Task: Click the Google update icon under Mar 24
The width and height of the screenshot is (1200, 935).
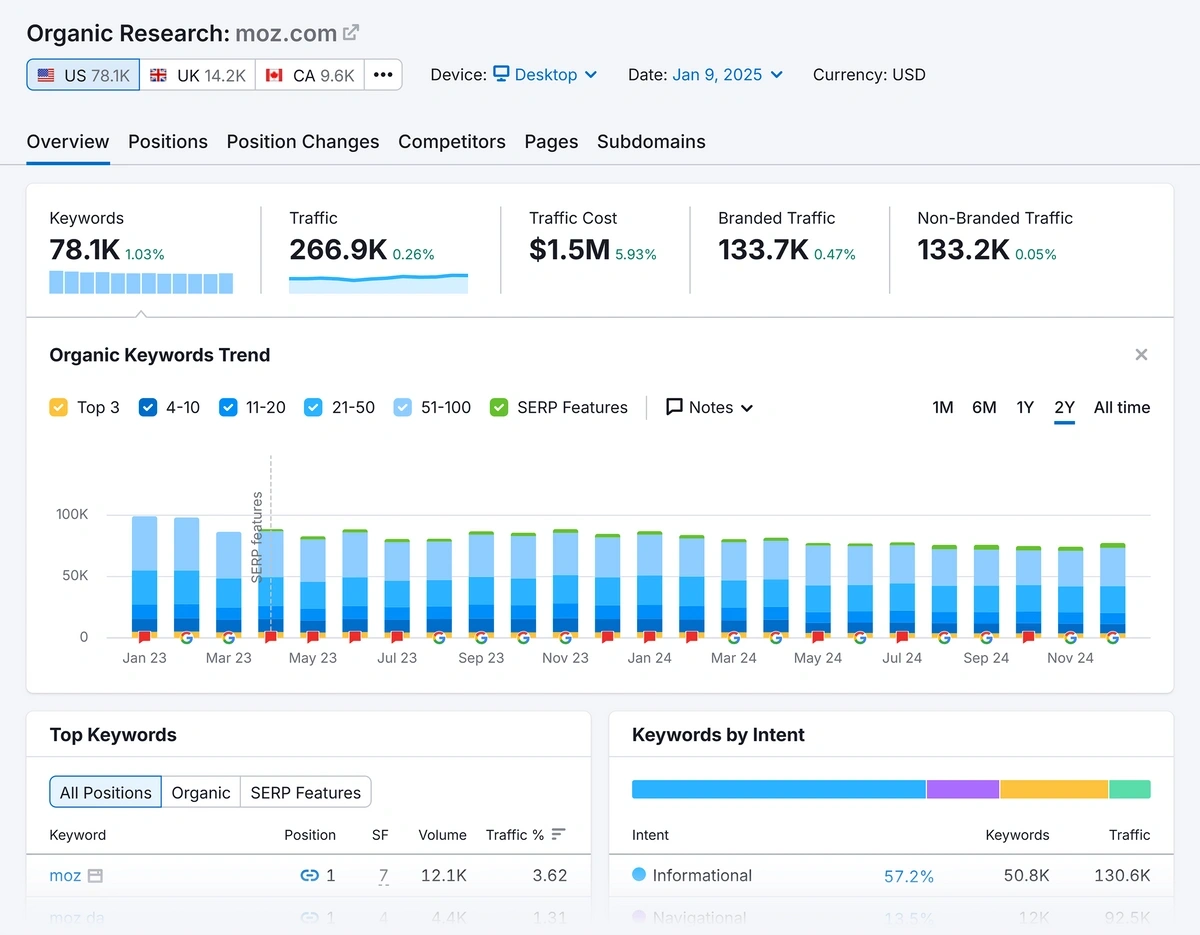Action: pyautogui.click(x=733, y=637)
